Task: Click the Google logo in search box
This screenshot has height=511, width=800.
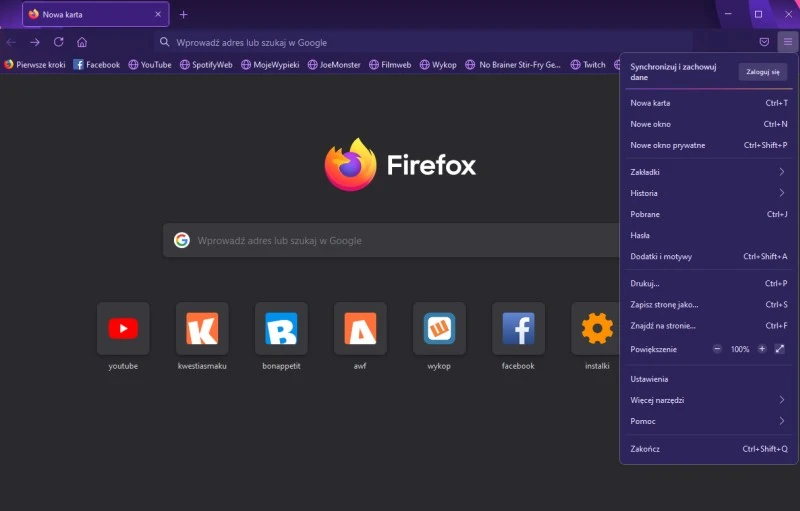Action: 182,240
